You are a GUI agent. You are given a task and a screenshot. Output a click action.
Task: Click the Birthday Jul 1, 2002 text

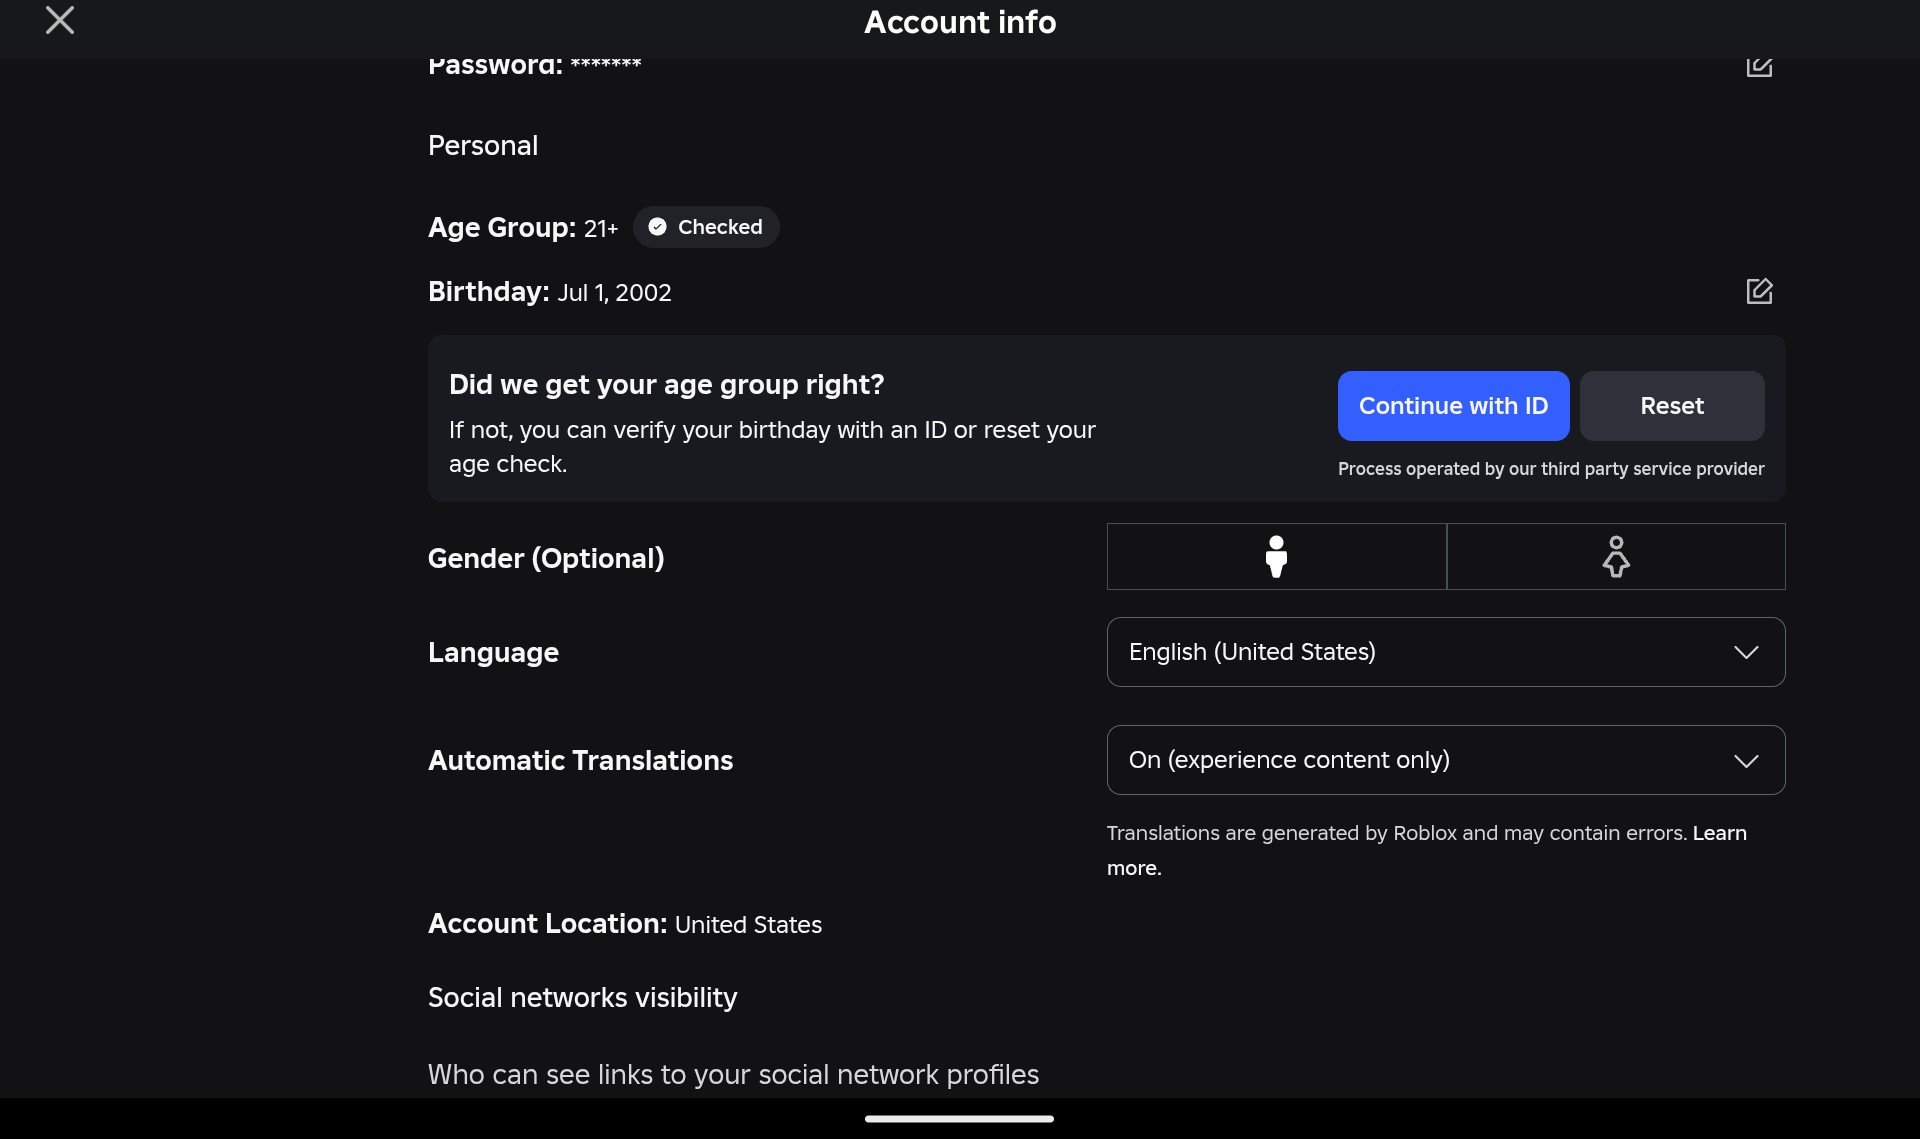pyautogui.click(x=550, y=292)
